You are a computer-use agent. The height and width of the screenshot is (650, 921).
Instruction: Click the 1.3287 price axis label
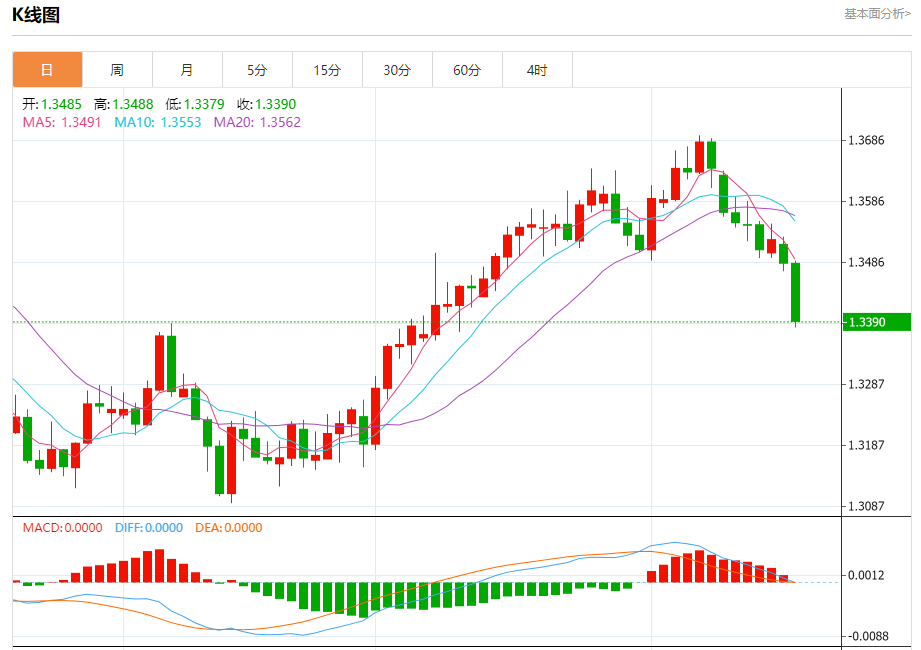866,385
